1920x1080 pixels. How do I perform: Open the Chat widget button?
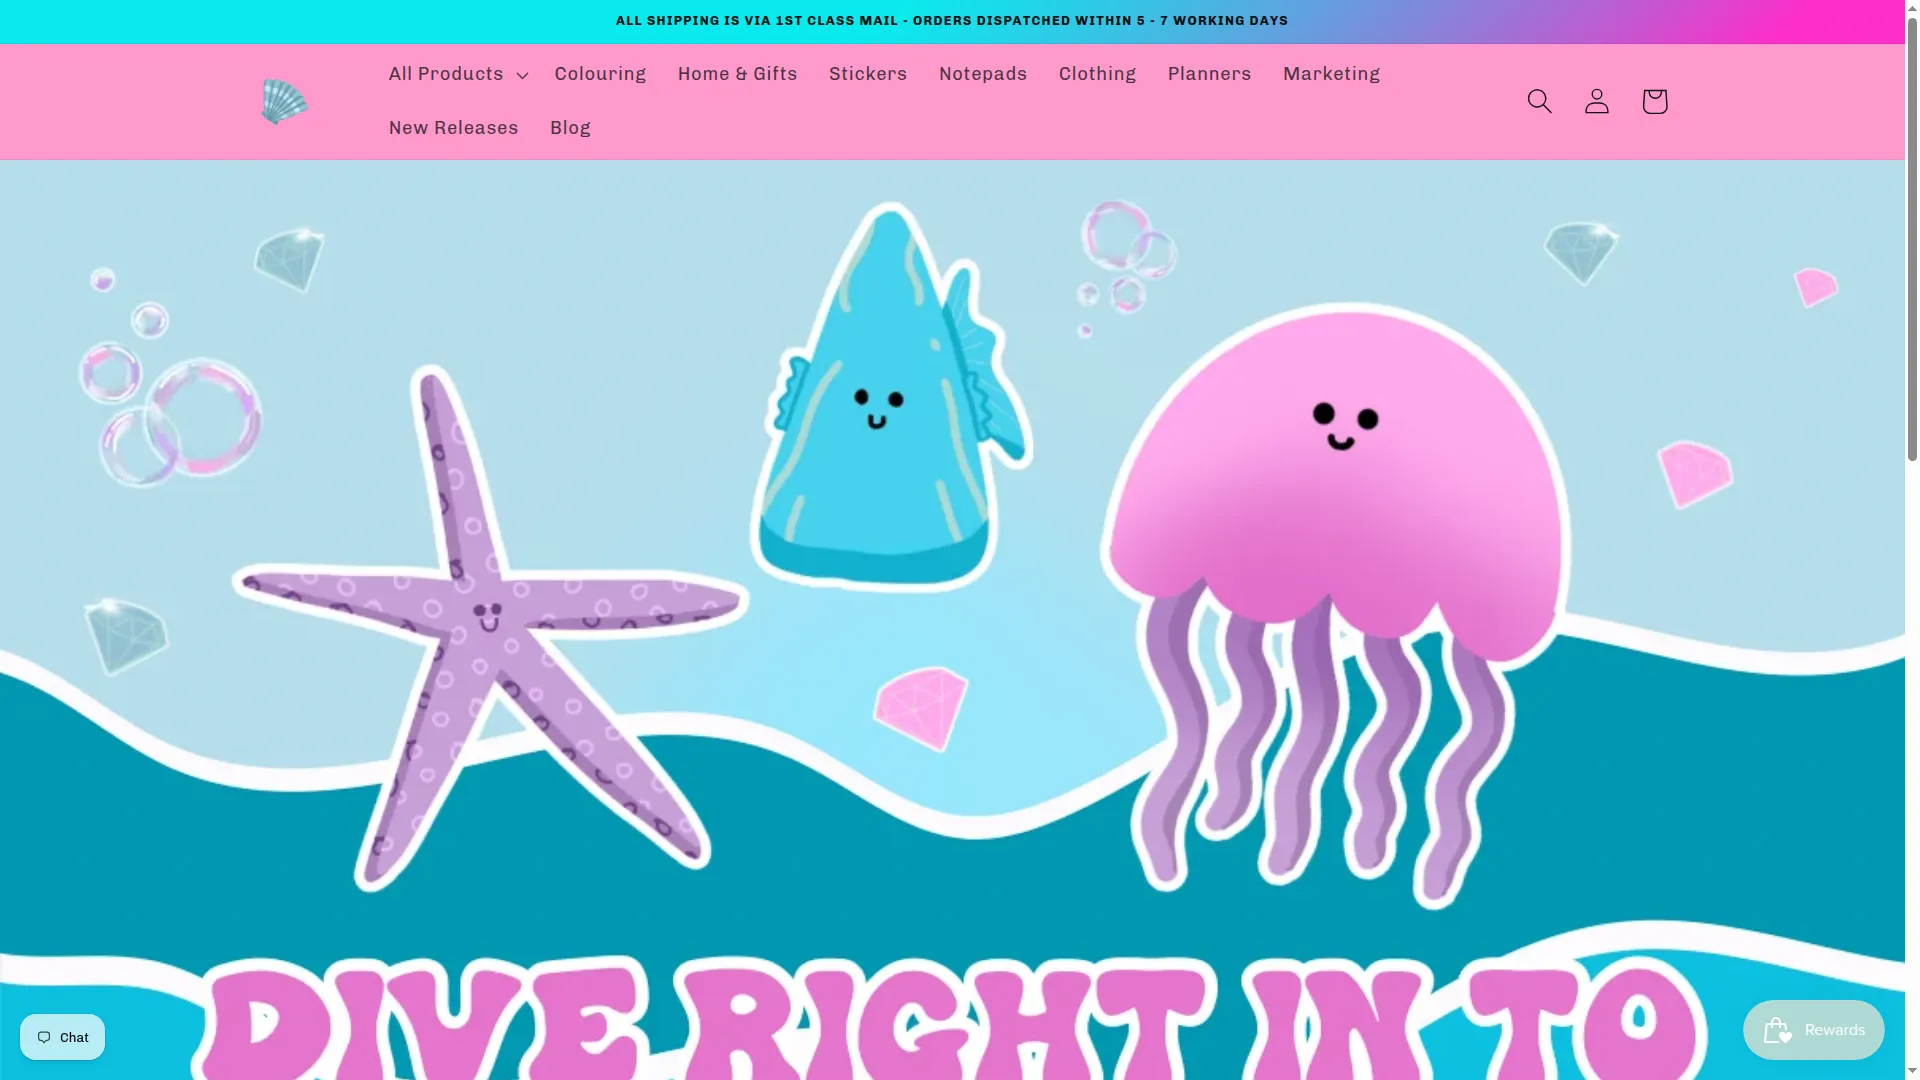(62, 1037)
